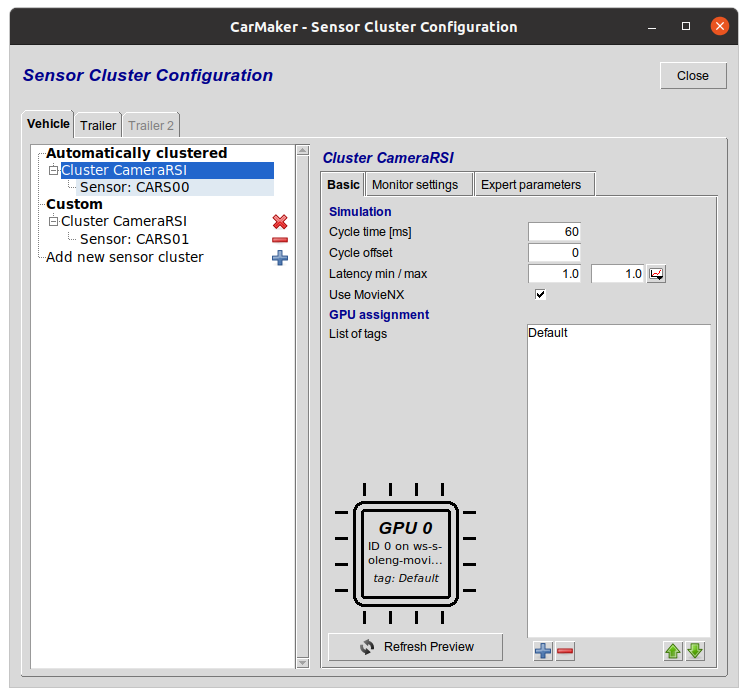Viewport: 748px width, 697px height.
Task: Click the Cycle time input field
Action: 554,232
